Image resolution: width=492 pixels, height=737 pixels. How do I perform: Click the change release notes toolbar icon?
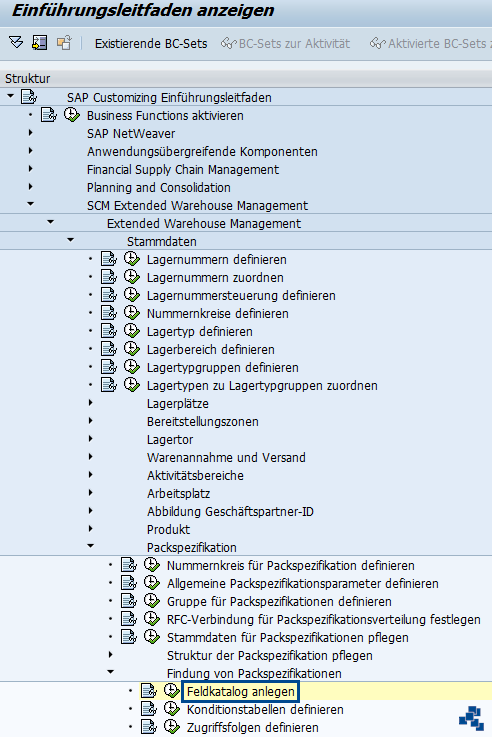point(64,43)
